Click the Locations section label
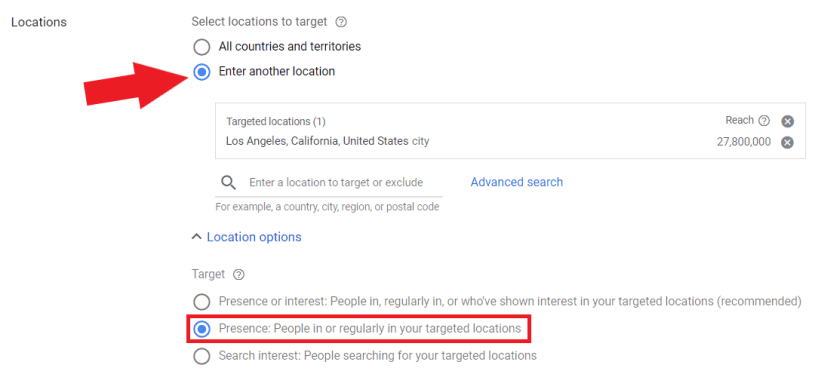 [39, 22]
